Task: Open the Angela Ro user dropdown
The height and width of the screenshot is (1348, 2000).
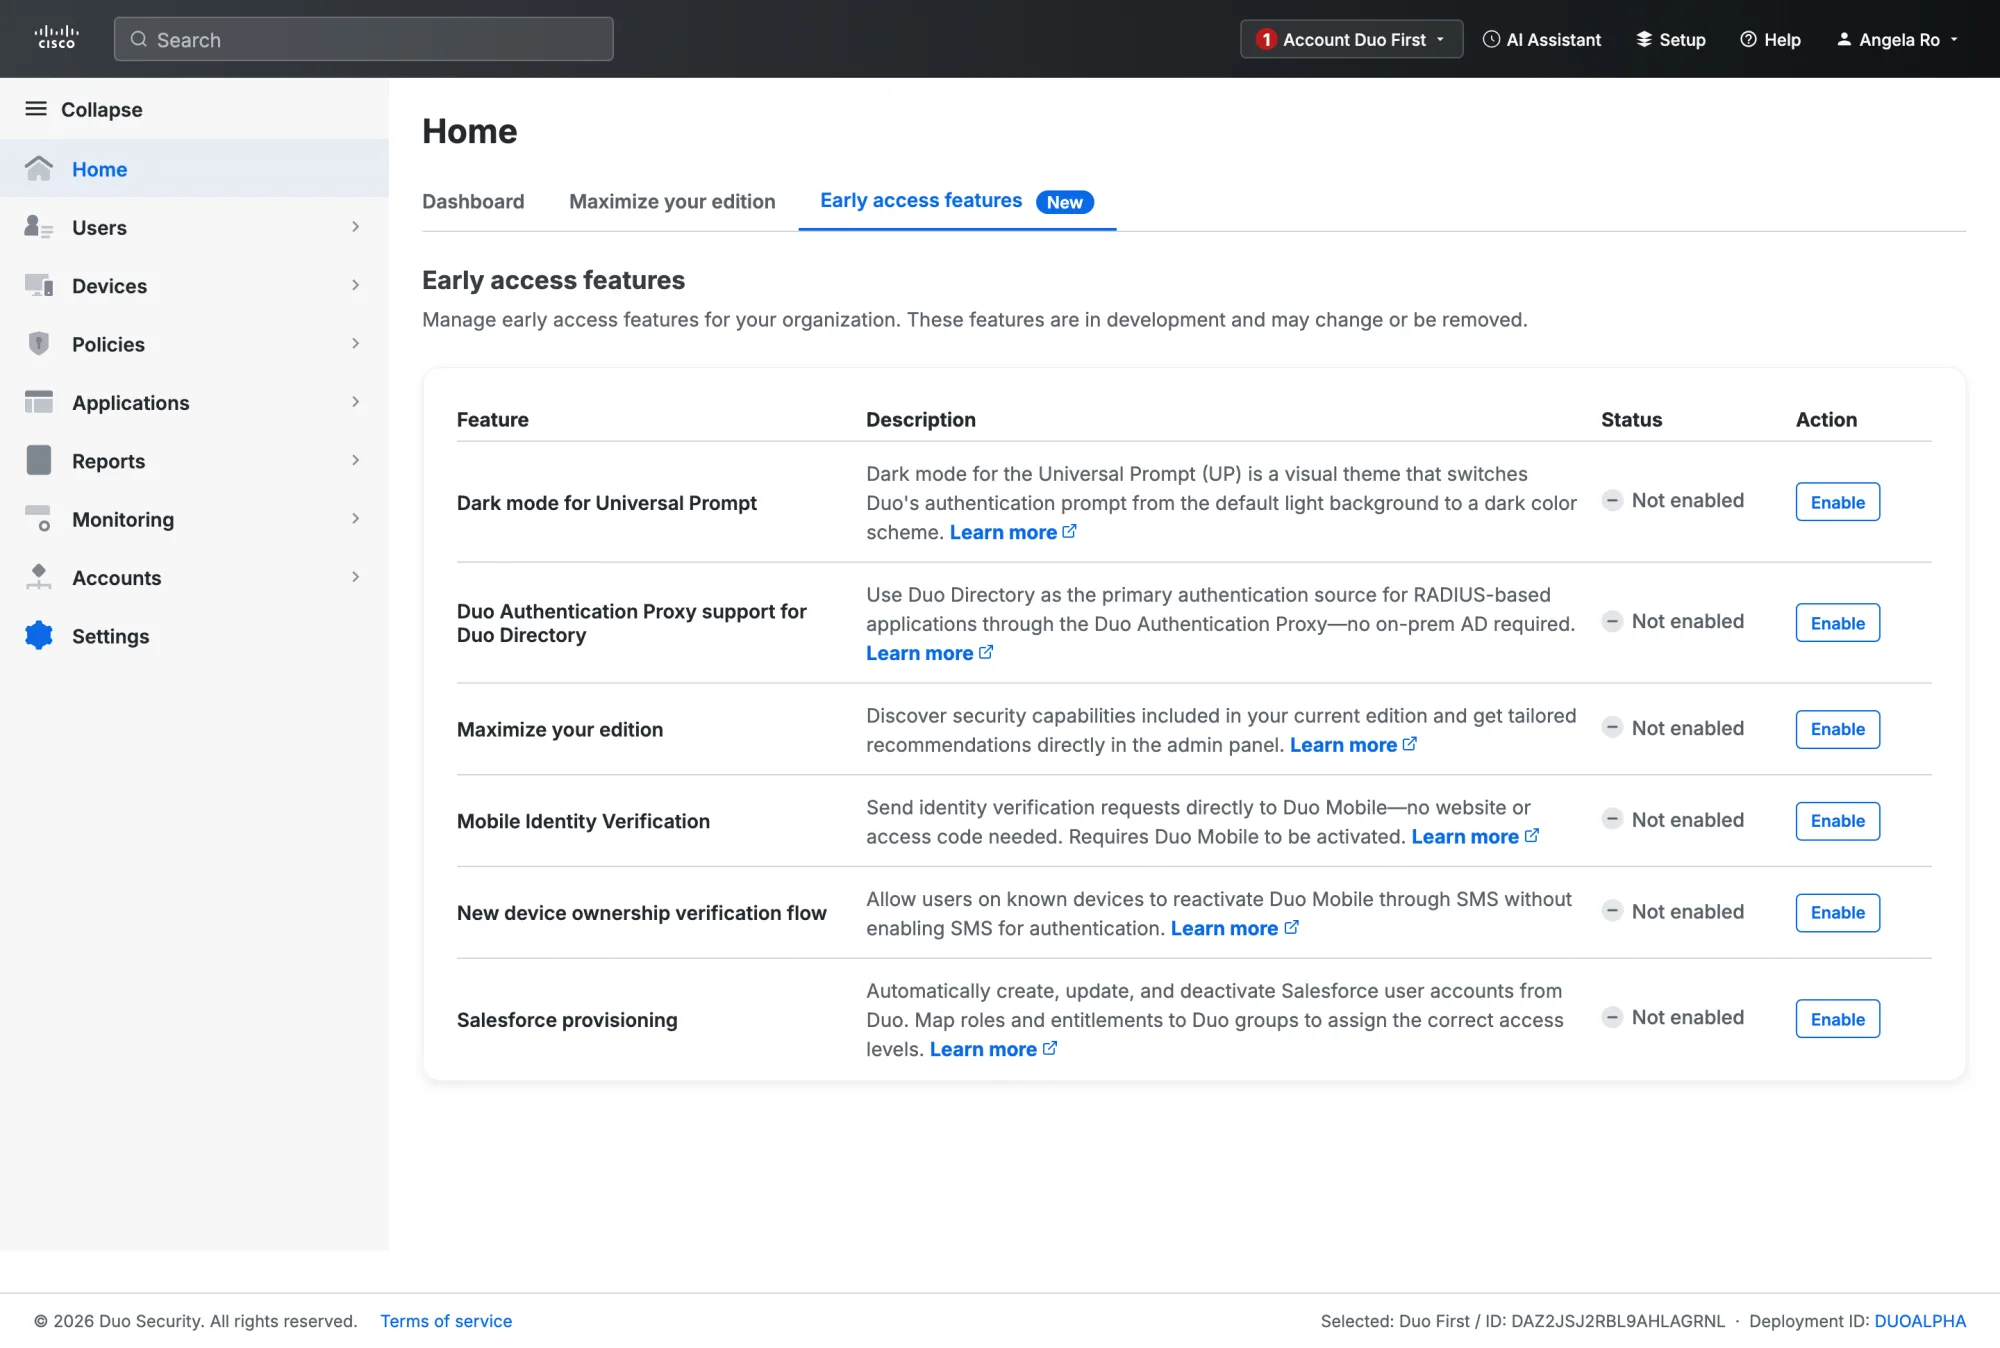Action: point(1897,39)
